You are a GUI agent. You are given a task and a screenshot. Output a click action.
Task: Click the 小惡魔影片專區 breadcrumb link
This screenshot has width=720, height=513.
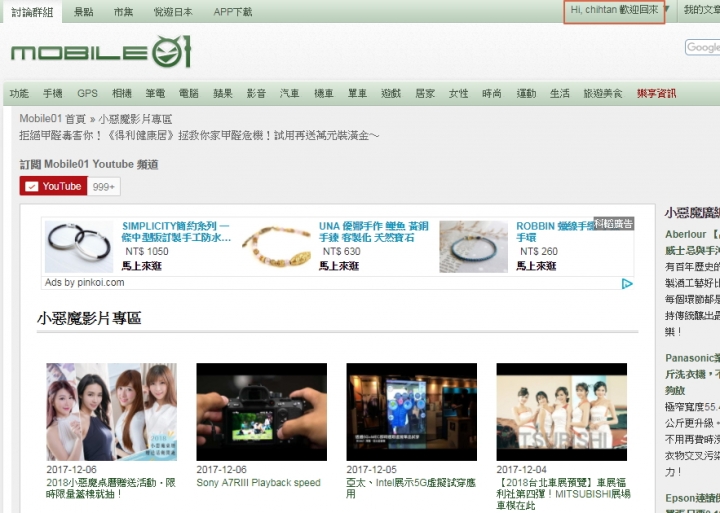click(135, 119)
